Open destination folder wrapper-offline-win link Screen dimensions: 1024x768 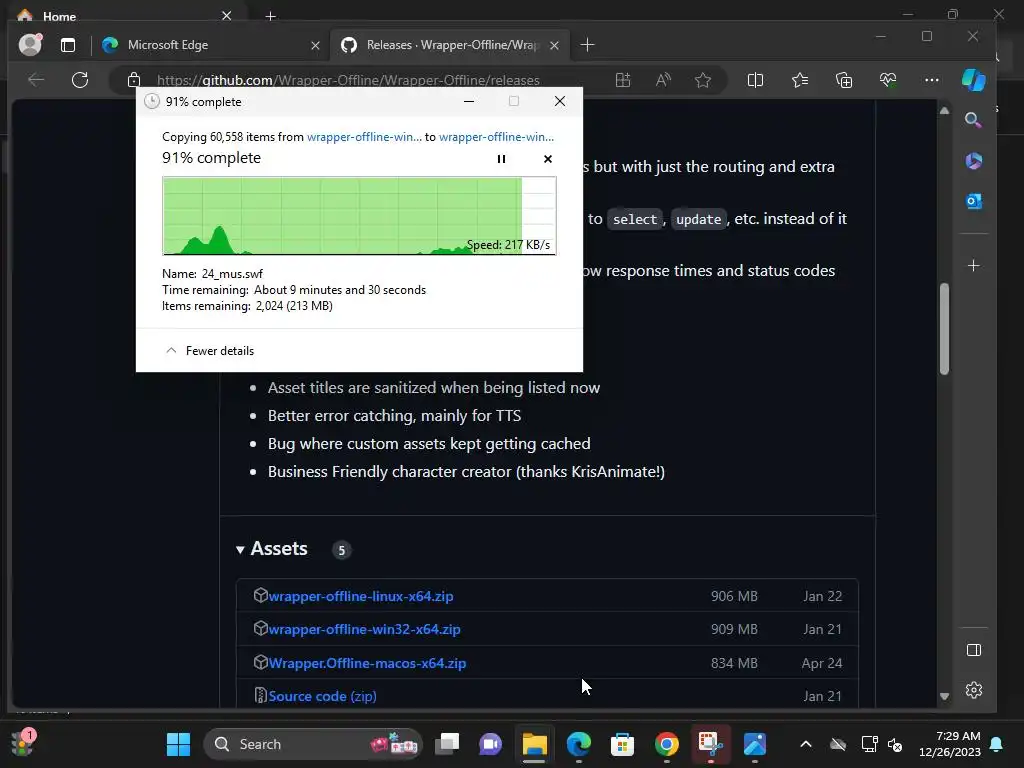tap(496, 136)
